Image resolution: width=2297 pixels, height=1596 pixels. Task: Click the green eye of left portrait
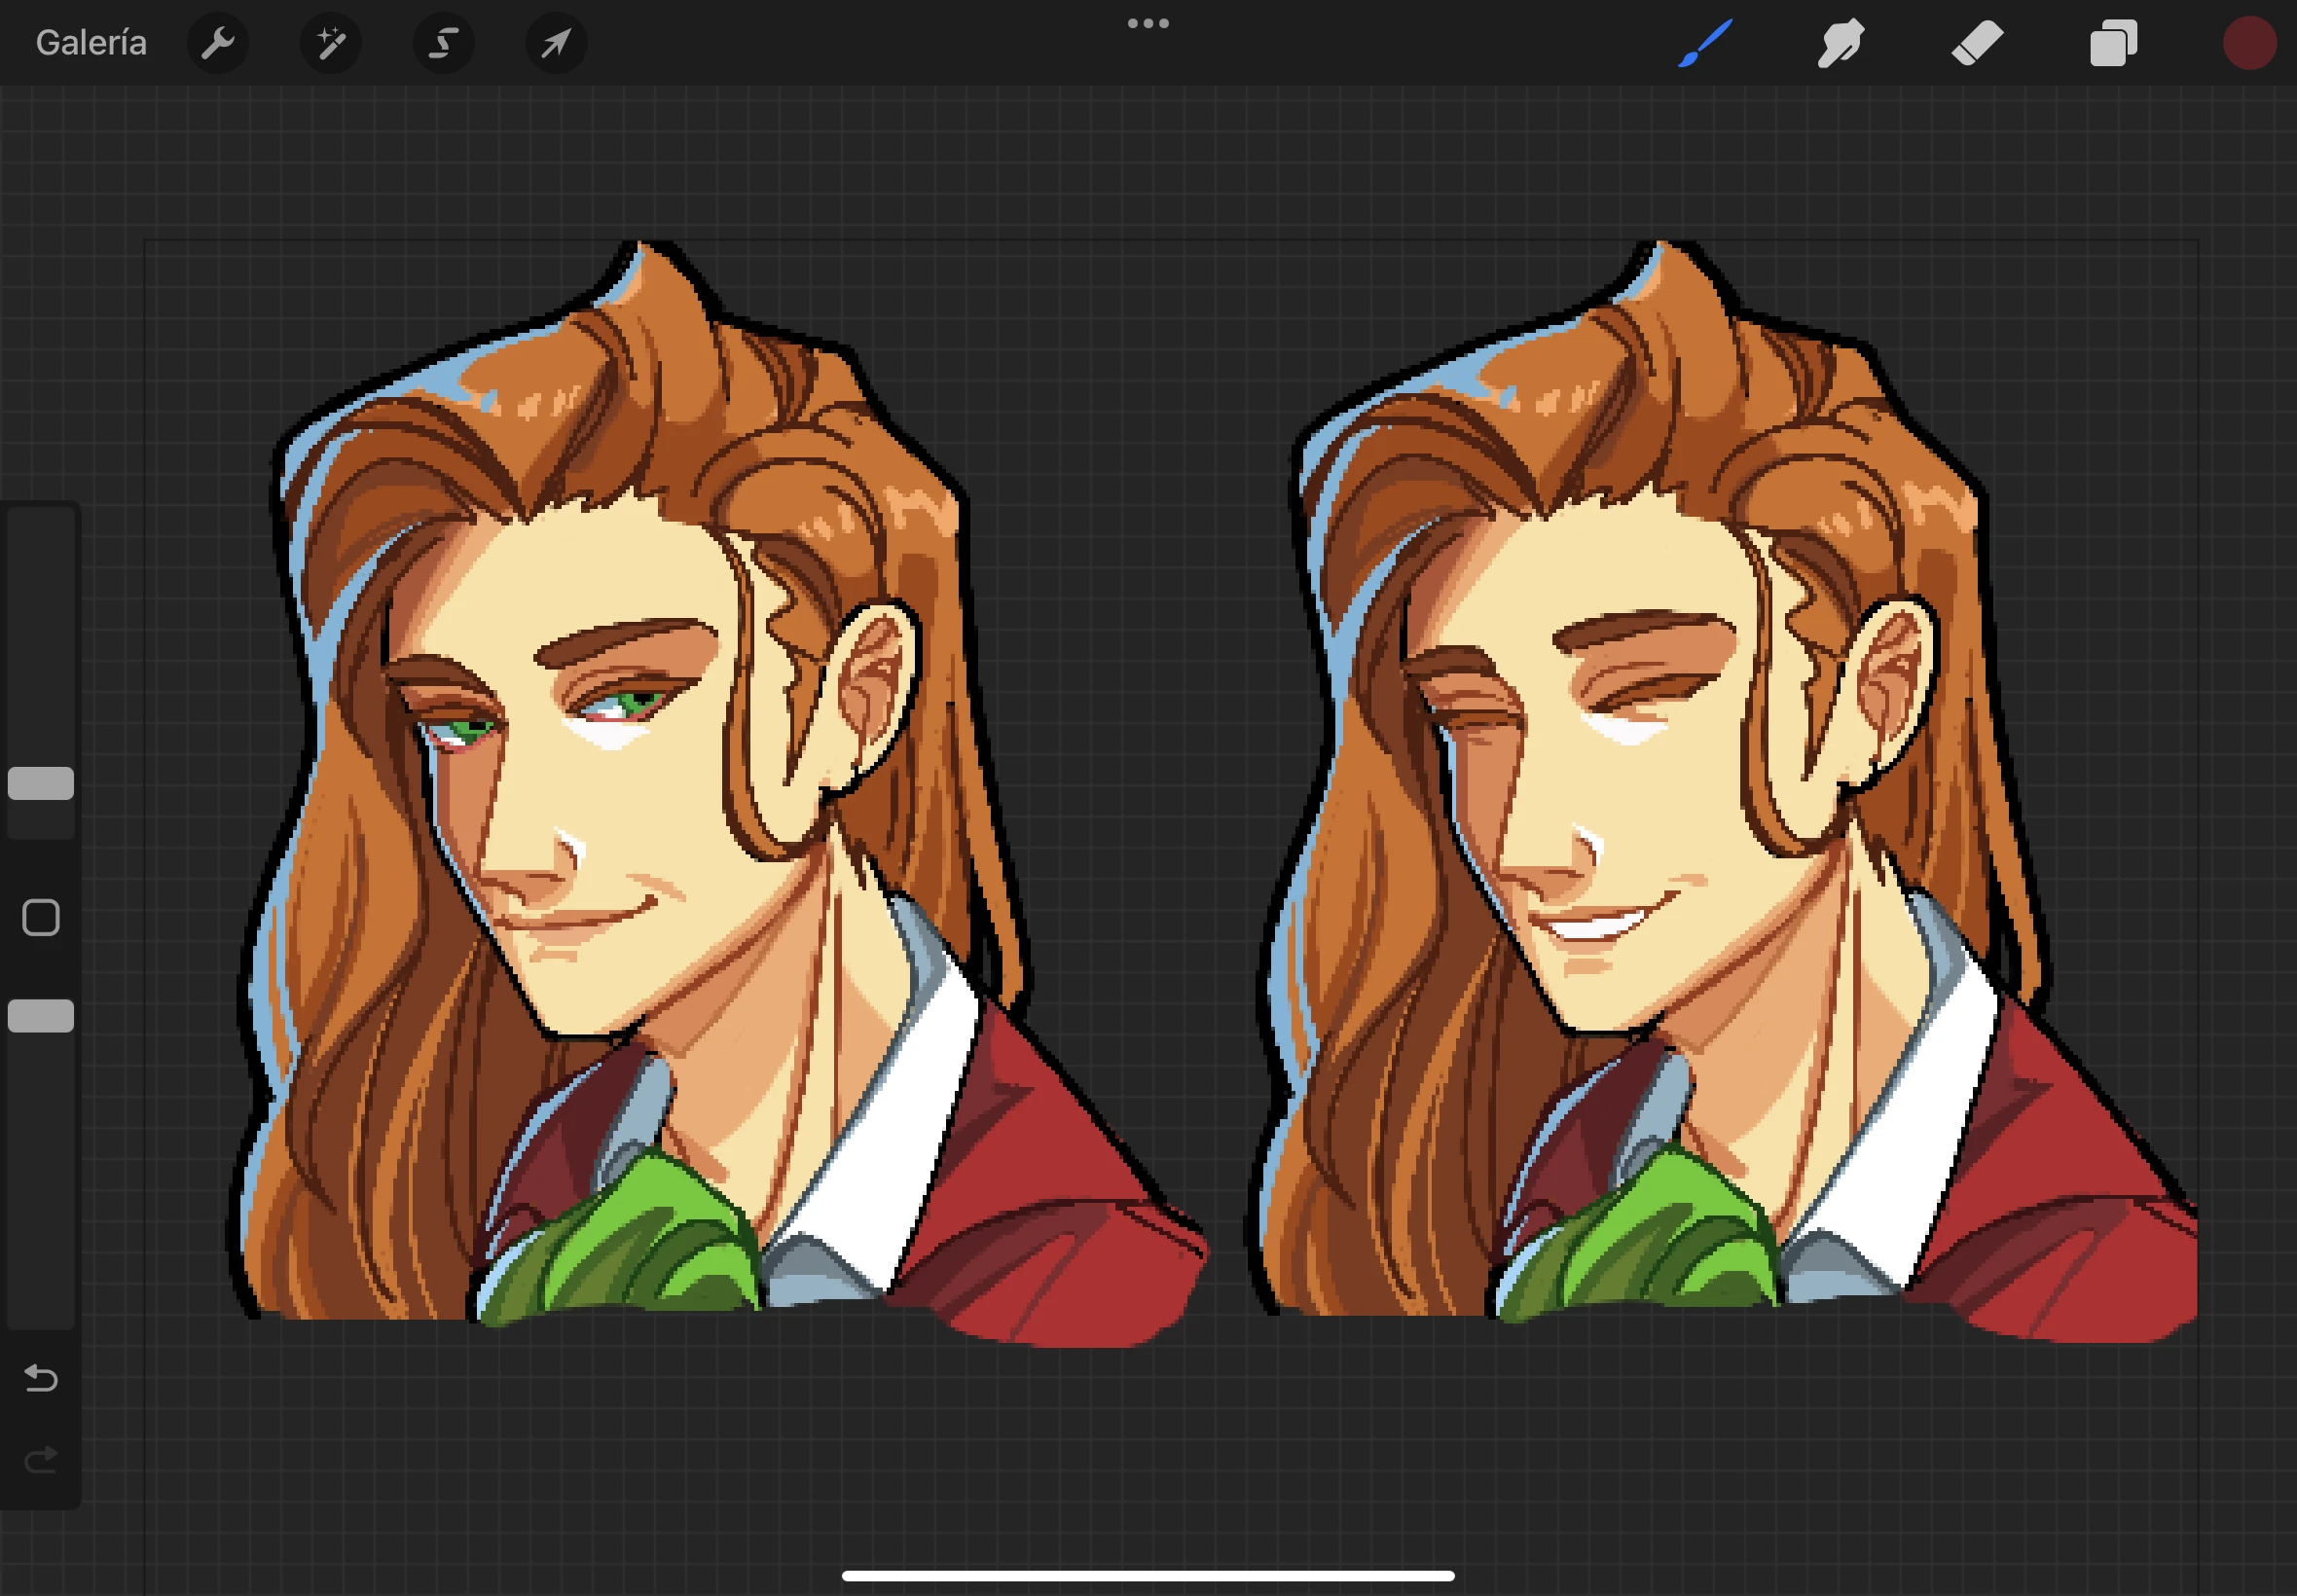[632, 701]
